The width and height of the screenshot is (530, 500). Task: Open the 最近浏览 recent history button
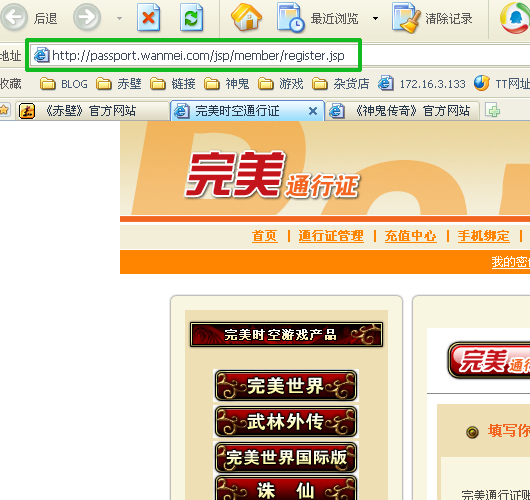pyautogui.click(x=318, y=18)
